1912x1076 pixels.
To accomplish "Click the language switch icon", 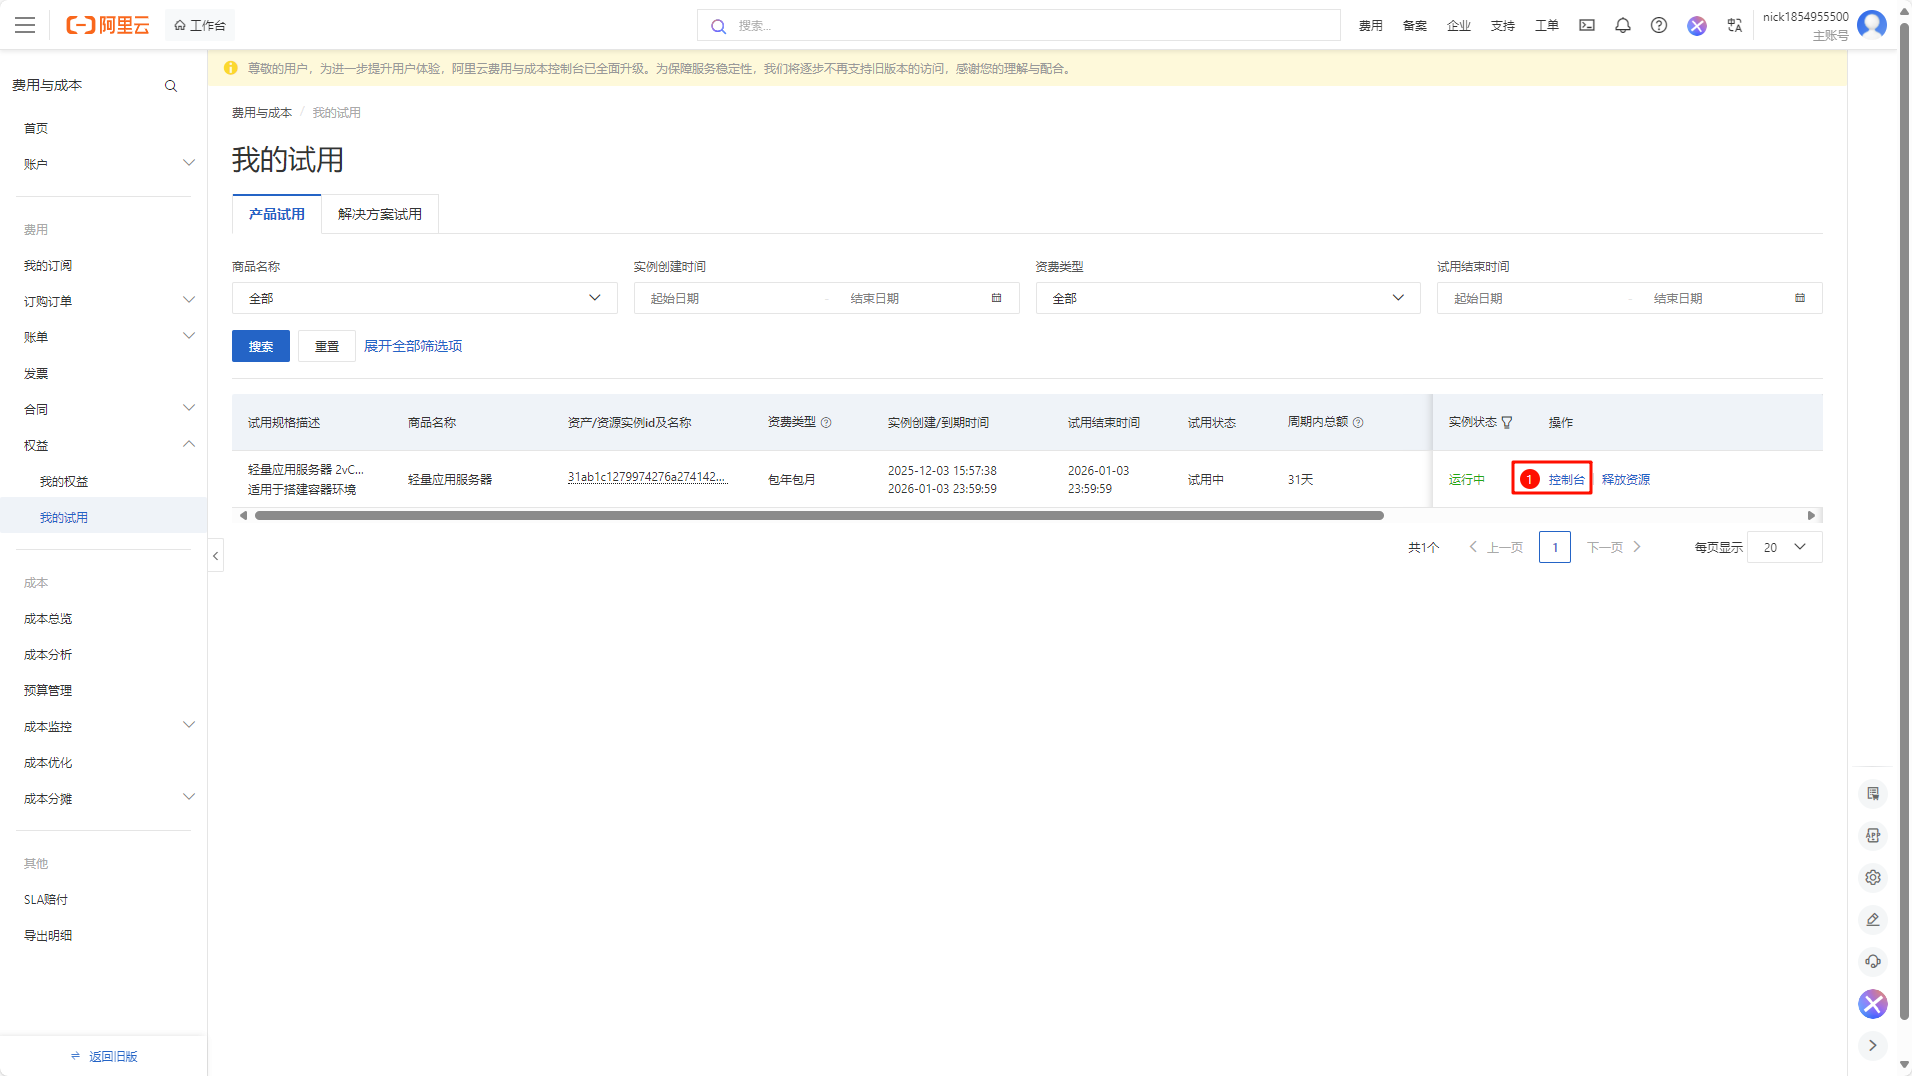I will coord(1734,25).
